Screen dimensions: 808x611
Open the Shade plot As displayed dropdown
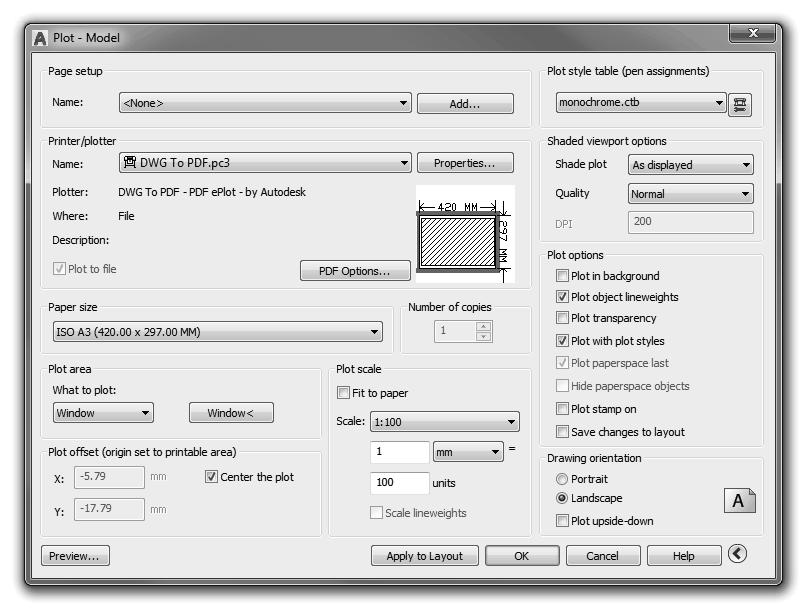click(x=691, y=165)
